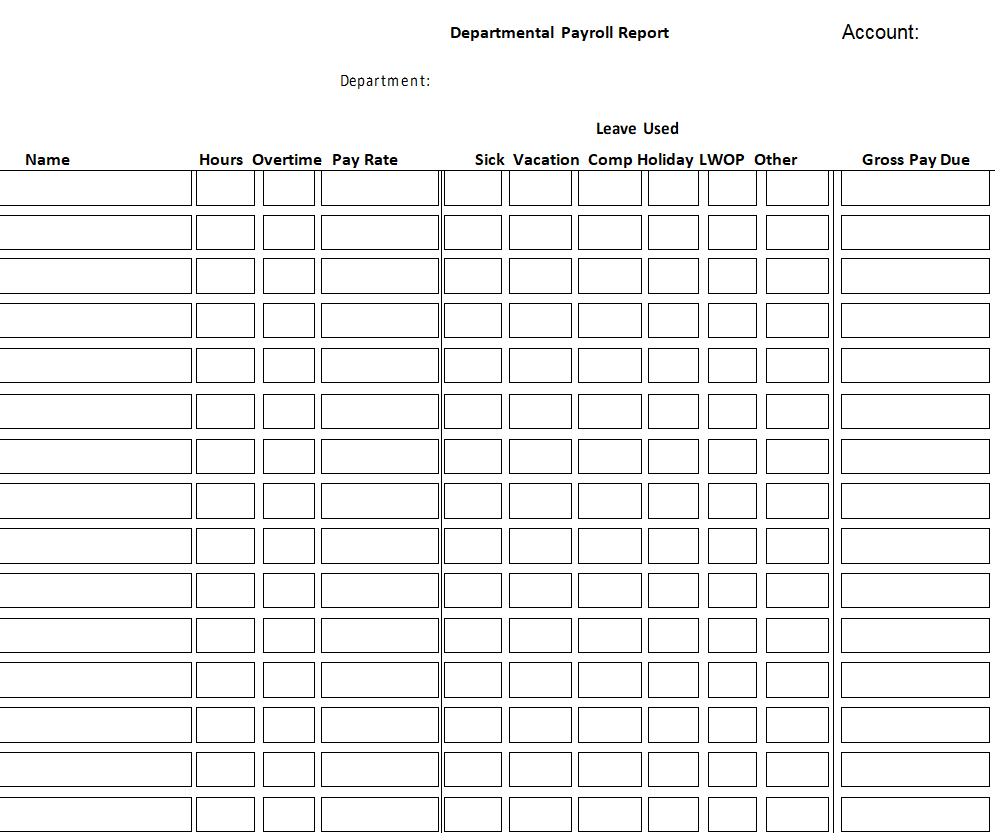Click the Name field in the first row

coord(95,188)
